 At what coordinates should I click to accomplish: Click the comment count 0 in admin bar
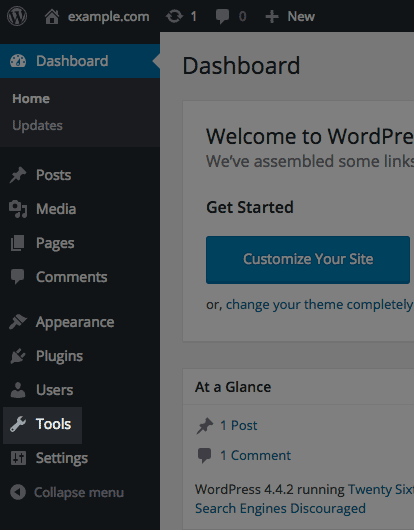[x=242, y=17]
